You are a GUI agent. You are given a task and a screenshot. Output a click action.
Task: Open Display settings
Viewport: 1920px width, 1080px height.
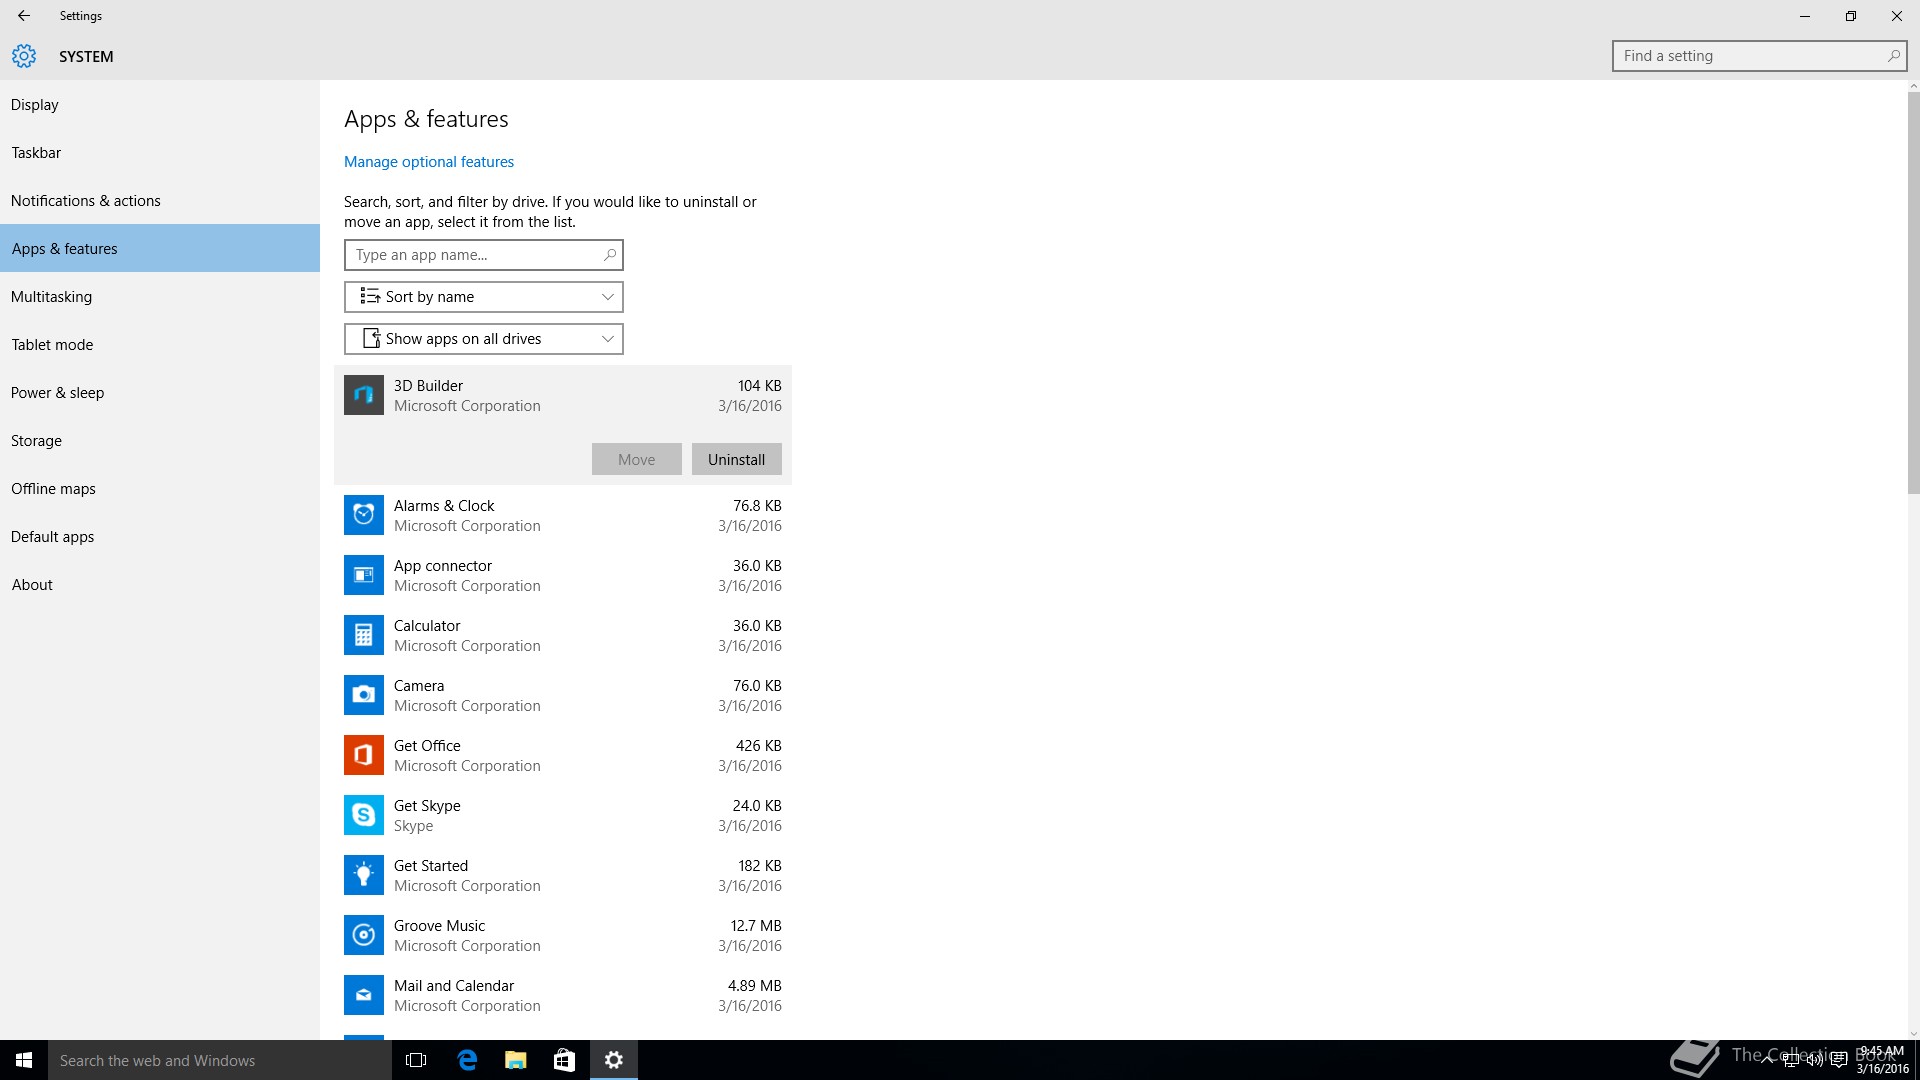click(160, 105)
